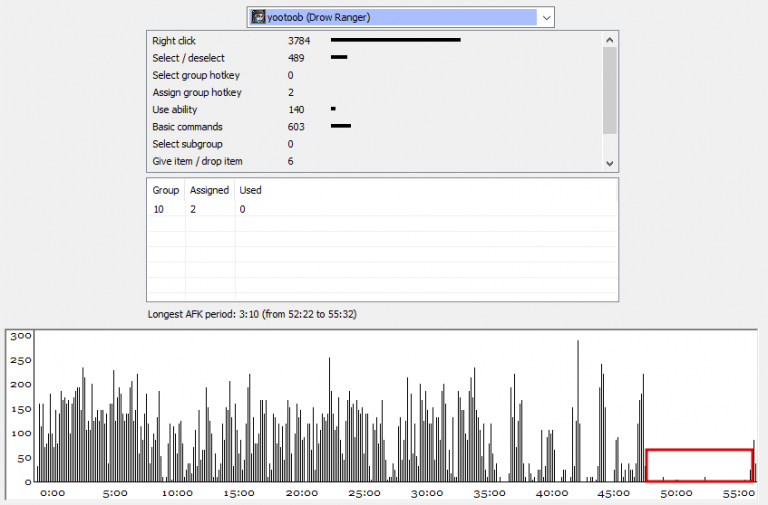Viewport: 768px width, 505px height.
Task: Select the Select group hotkey row
Action: (x=375, y=75)
